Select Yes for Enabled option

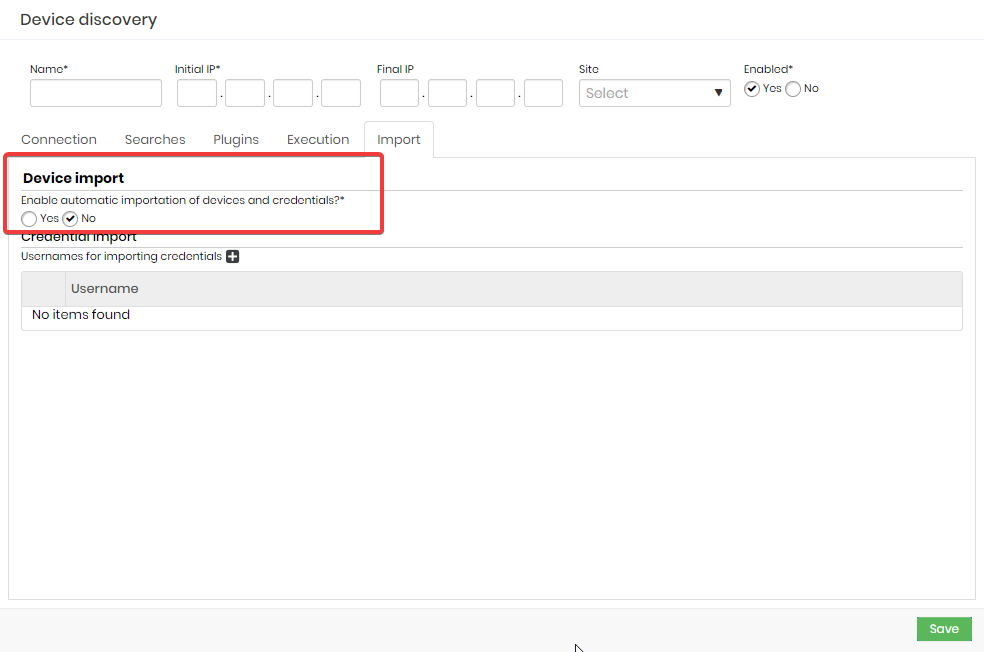click(x=752, y=89)
